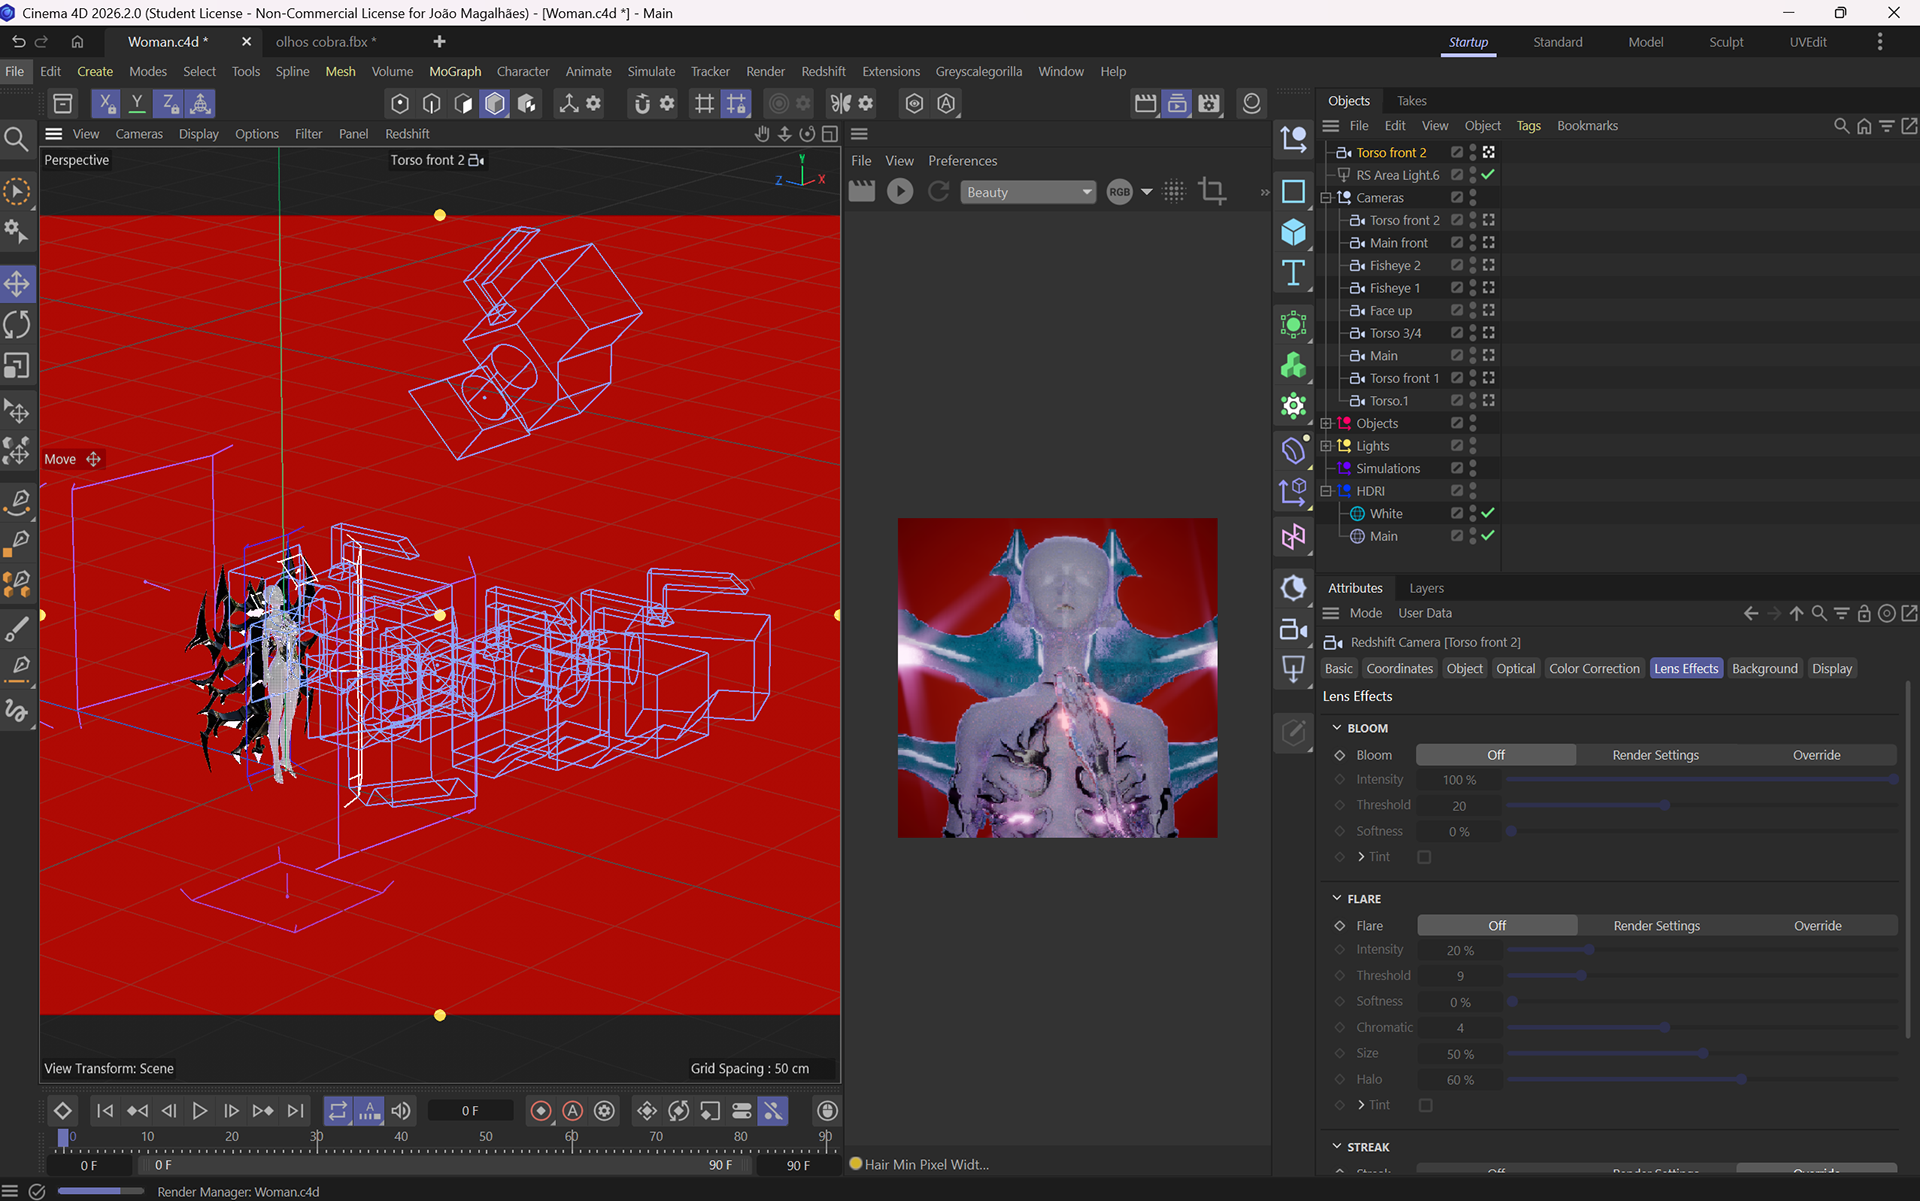Open the Color Correction attribute tab
The image size is (1920, 1201).
point(1594,669)
